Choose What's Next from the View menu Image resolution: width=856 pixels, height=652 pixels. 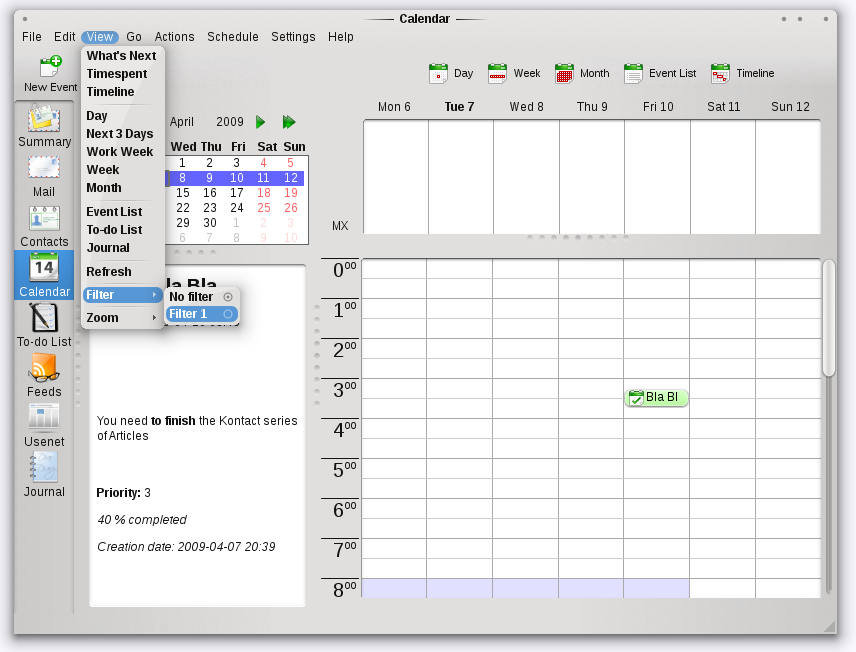point(121,56)
